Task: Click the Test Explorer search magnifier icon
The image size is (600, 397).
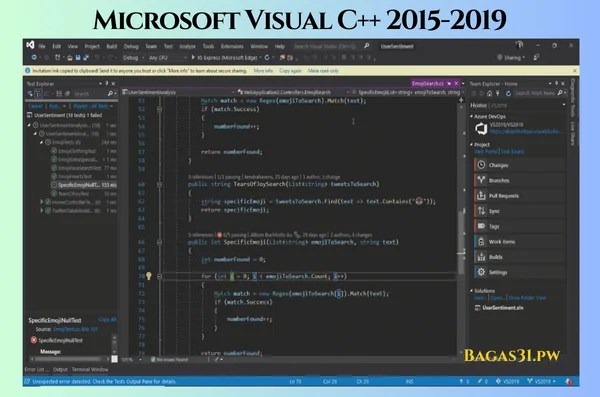Action: pos(110,93)
